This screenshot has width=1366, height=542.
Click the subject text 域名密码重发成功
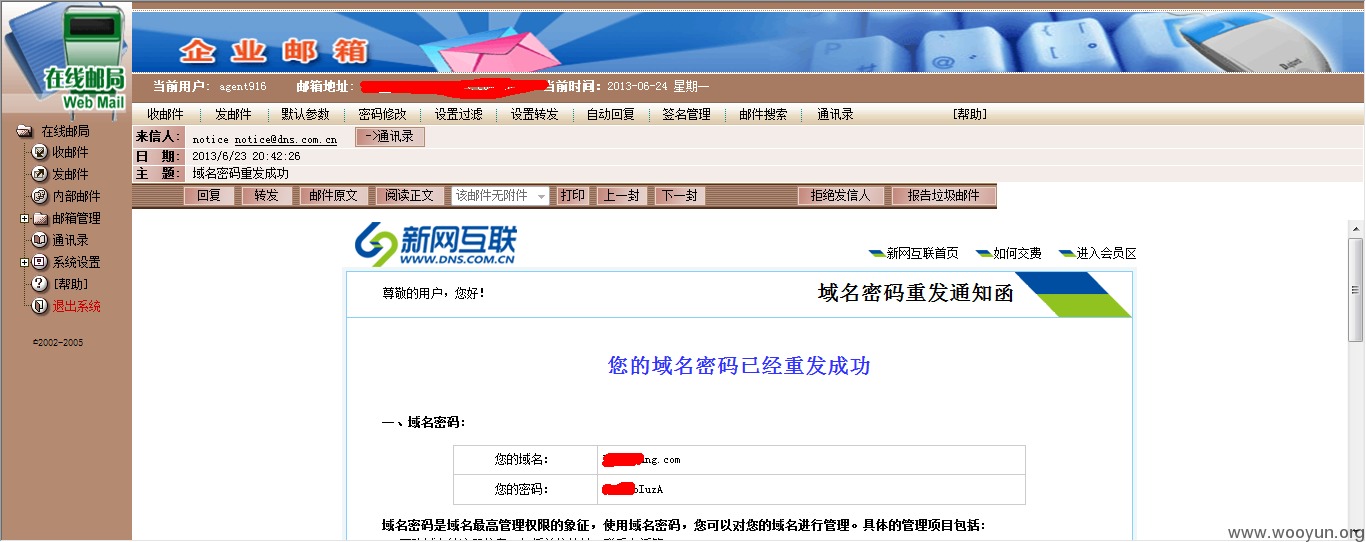(241, 173)
